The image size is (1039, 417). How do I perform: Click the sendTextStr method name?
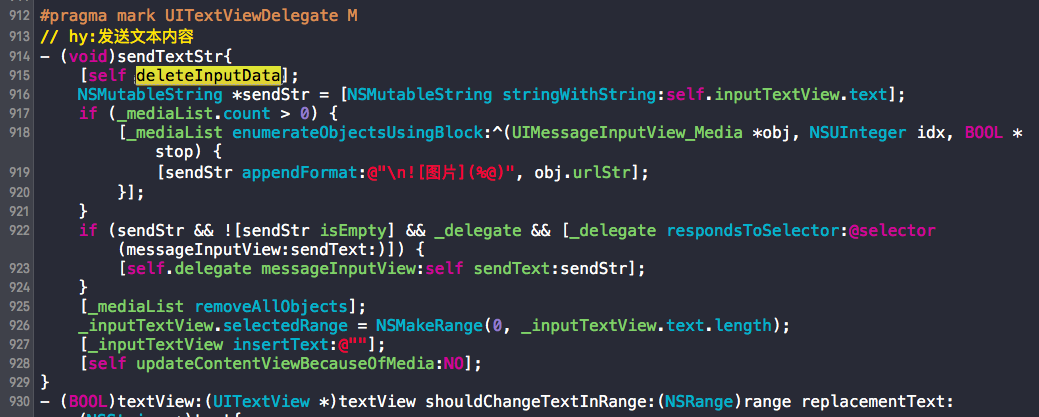point(170,55)
